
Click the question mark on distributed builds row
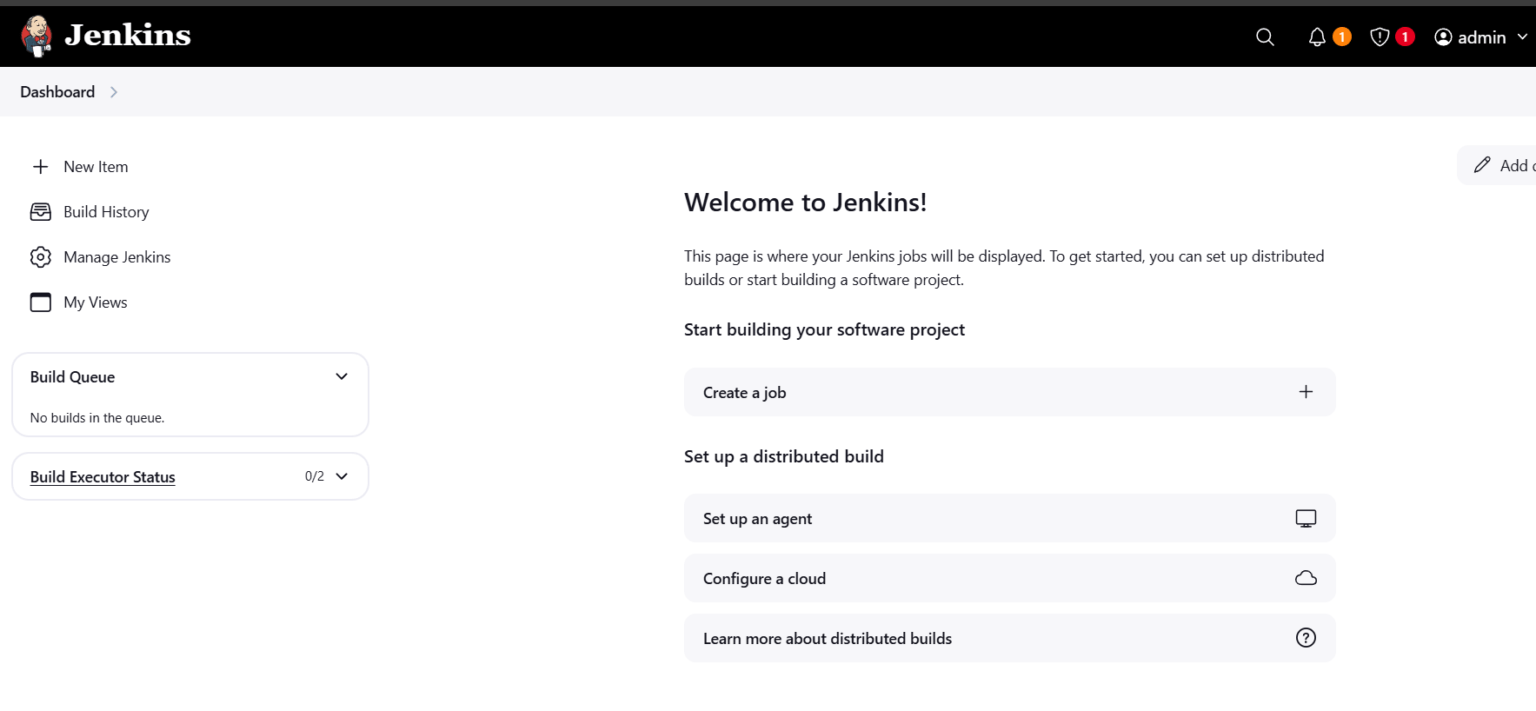1306,638
